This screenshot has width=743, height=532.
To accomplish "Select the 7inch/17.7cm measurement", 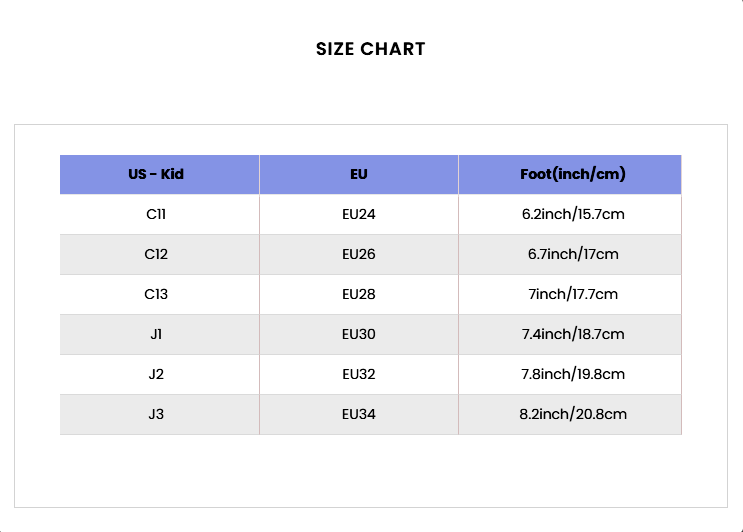I will [x=573, y=294].
